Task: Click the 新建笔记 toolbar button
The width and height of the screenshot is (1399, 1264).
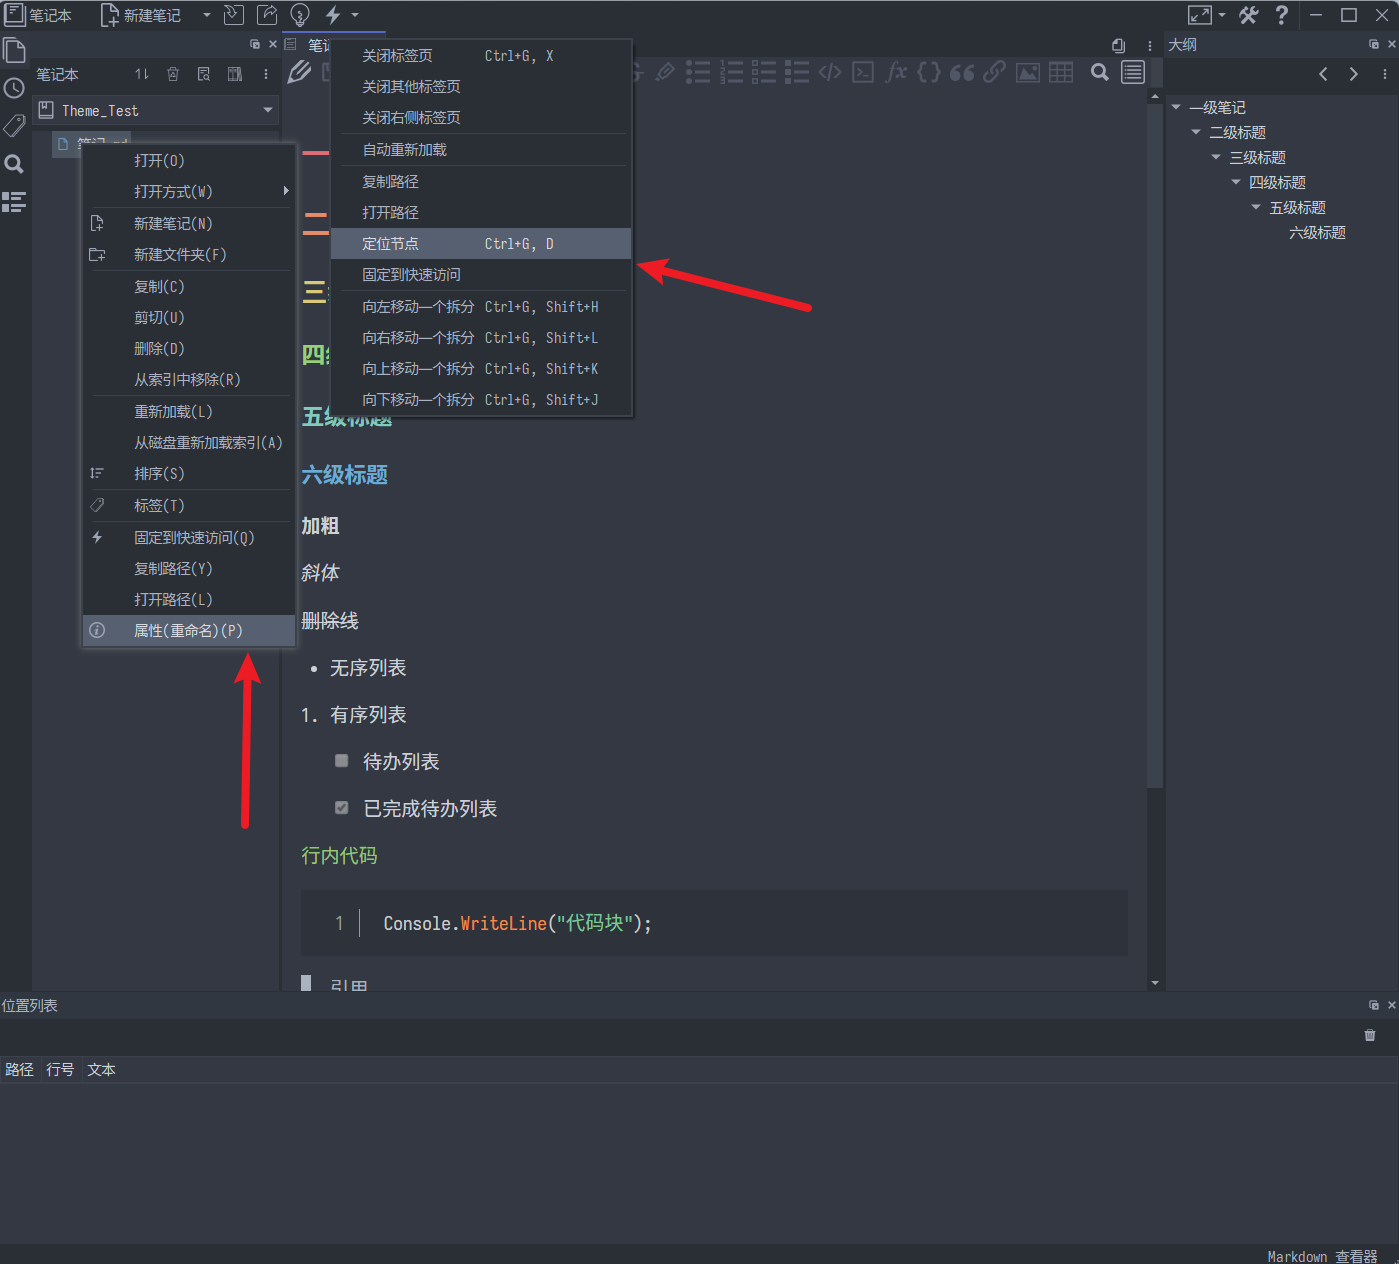Action: tap(142, 15)
